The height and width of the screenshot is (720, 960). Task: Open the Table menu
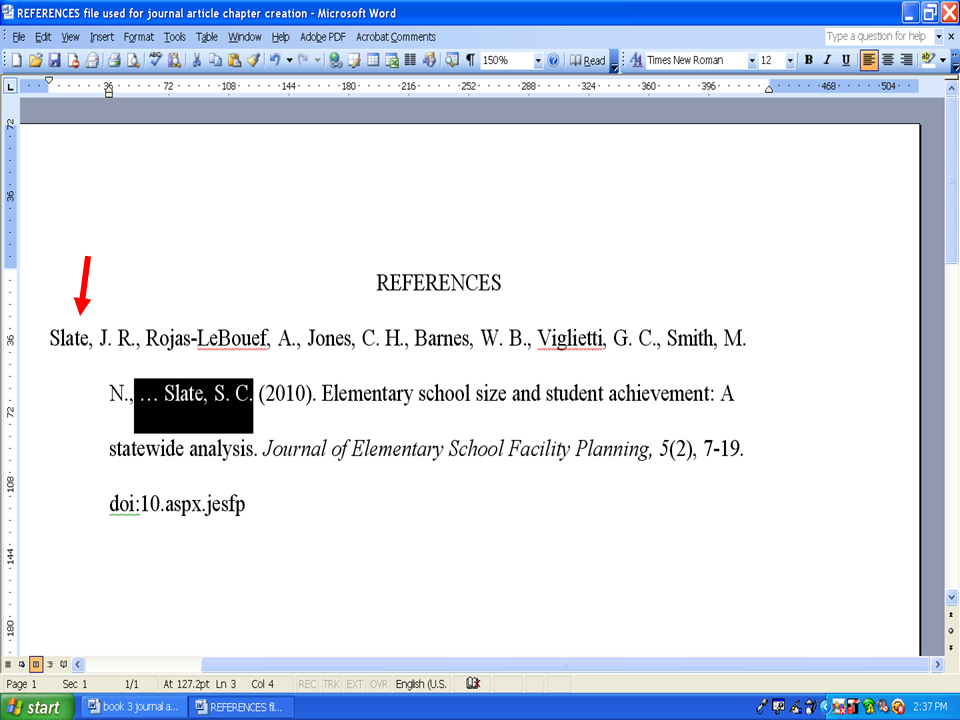coord(207,37)
